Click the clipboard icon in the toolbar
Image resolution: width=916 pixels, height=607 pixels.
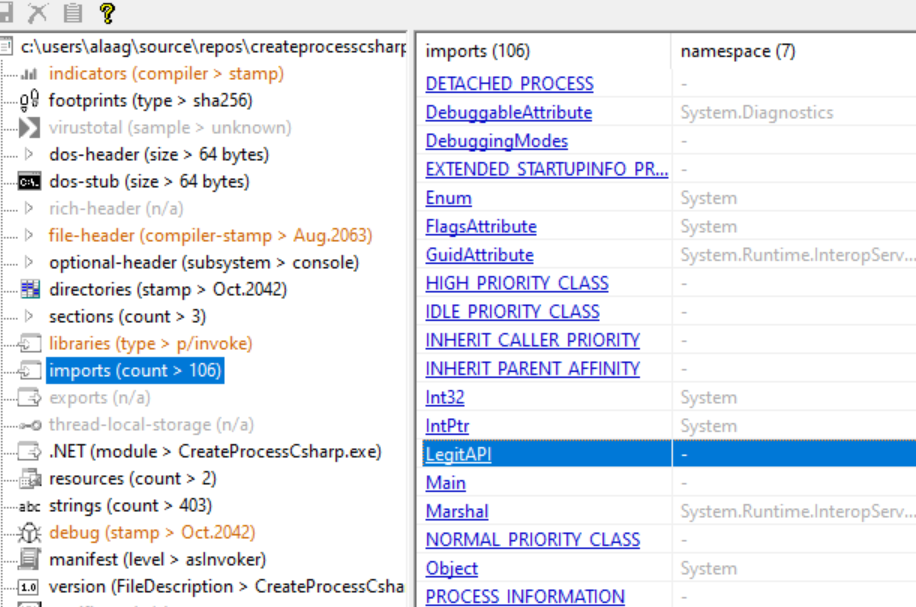point(72,13)
